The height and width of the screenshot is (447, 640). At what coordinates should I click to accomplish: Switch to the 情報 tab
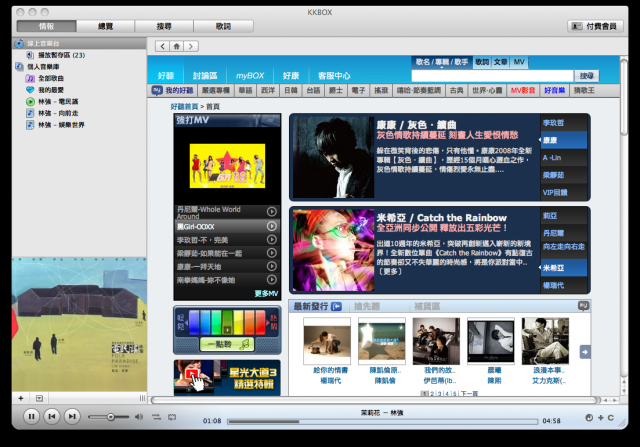pyautogui.click(x=47, y=26)
